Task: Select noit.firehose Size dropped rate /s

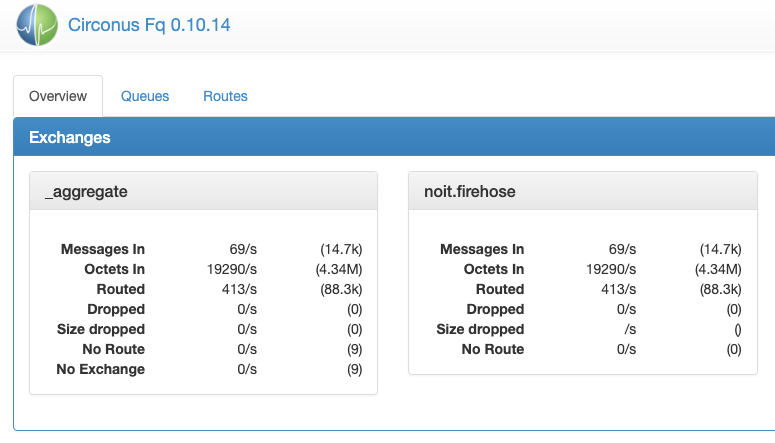Action: [630, 329]
